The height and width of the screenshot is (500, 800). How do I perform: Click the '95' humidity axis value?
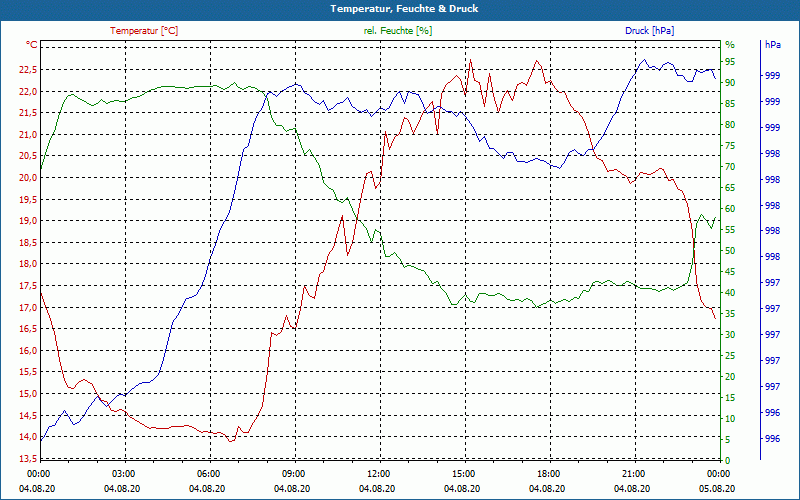730,62
